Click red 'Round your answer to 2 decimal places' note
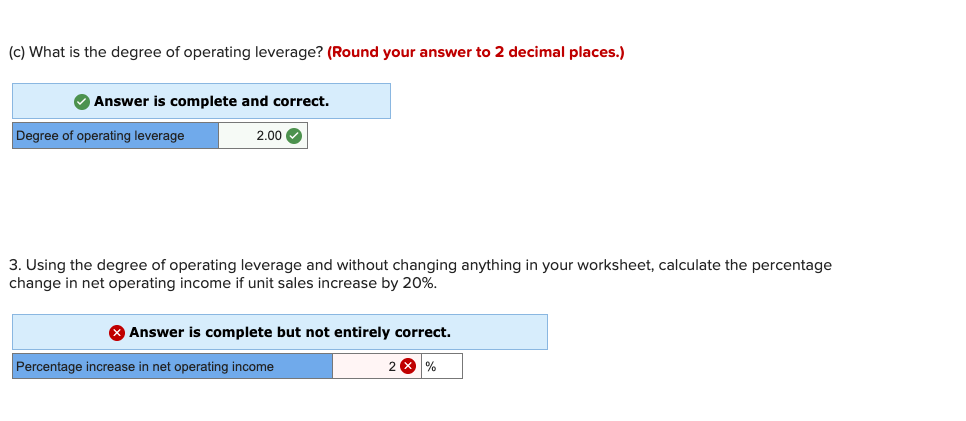This screenshot has width=966, height=421. tap(476, 52)
